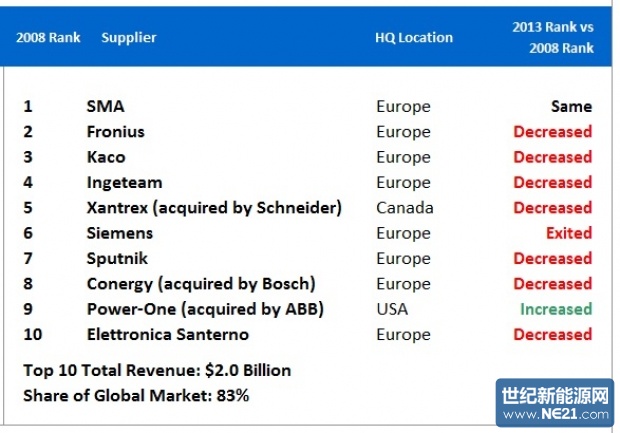Screen dimensions: 620x433
Task: Click the Sputnik supplier name
Action: [118, 259]
